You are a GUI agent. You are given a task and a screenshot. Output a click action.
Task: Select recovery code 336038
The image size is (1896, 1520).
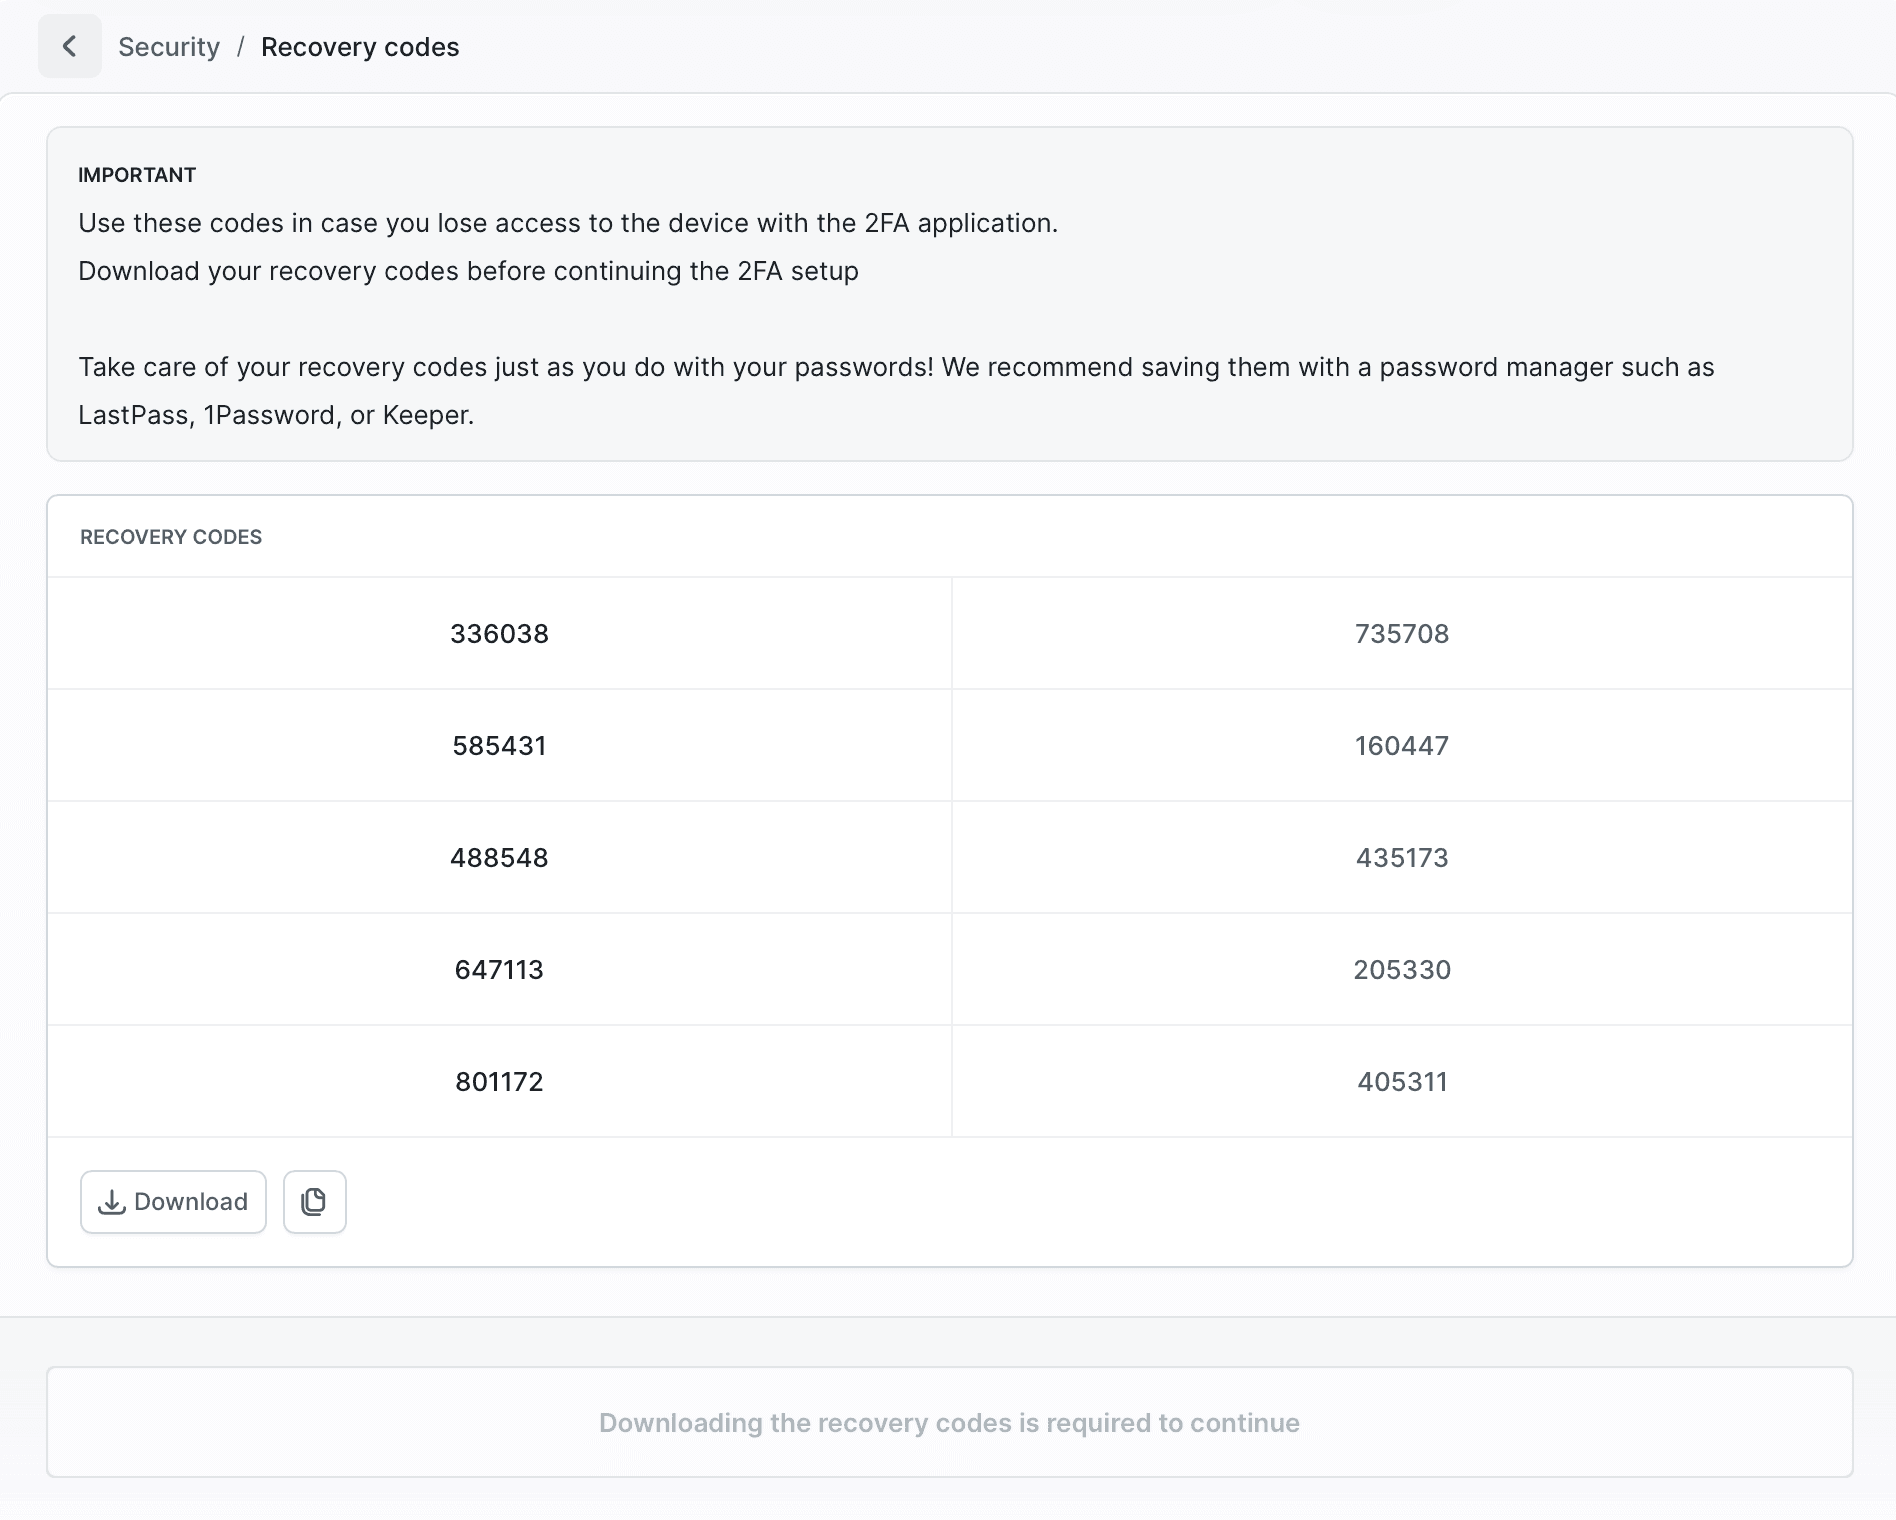pos(499,634)
